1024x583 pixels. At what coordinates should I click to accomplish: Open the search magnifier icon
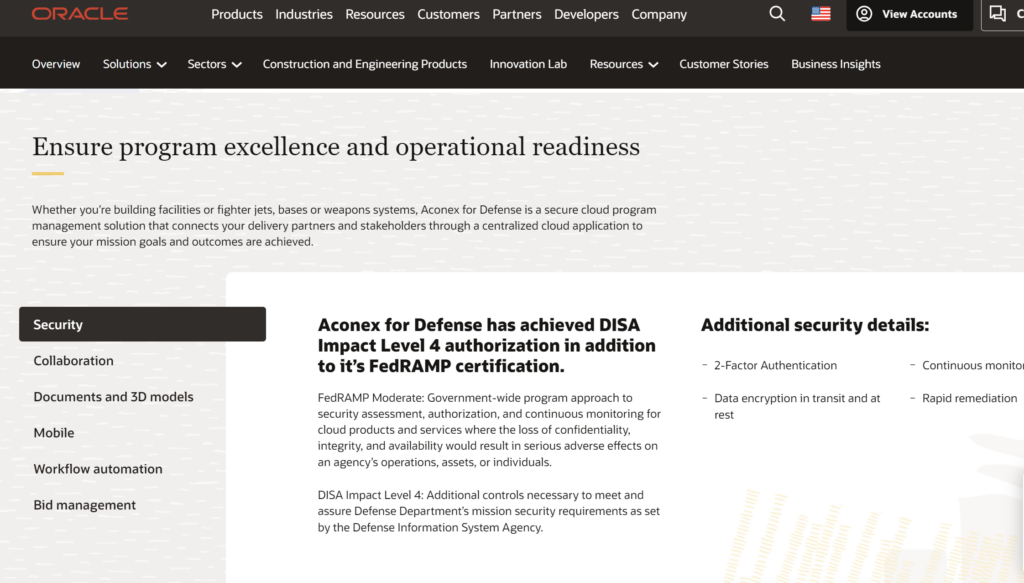(777, 14)
